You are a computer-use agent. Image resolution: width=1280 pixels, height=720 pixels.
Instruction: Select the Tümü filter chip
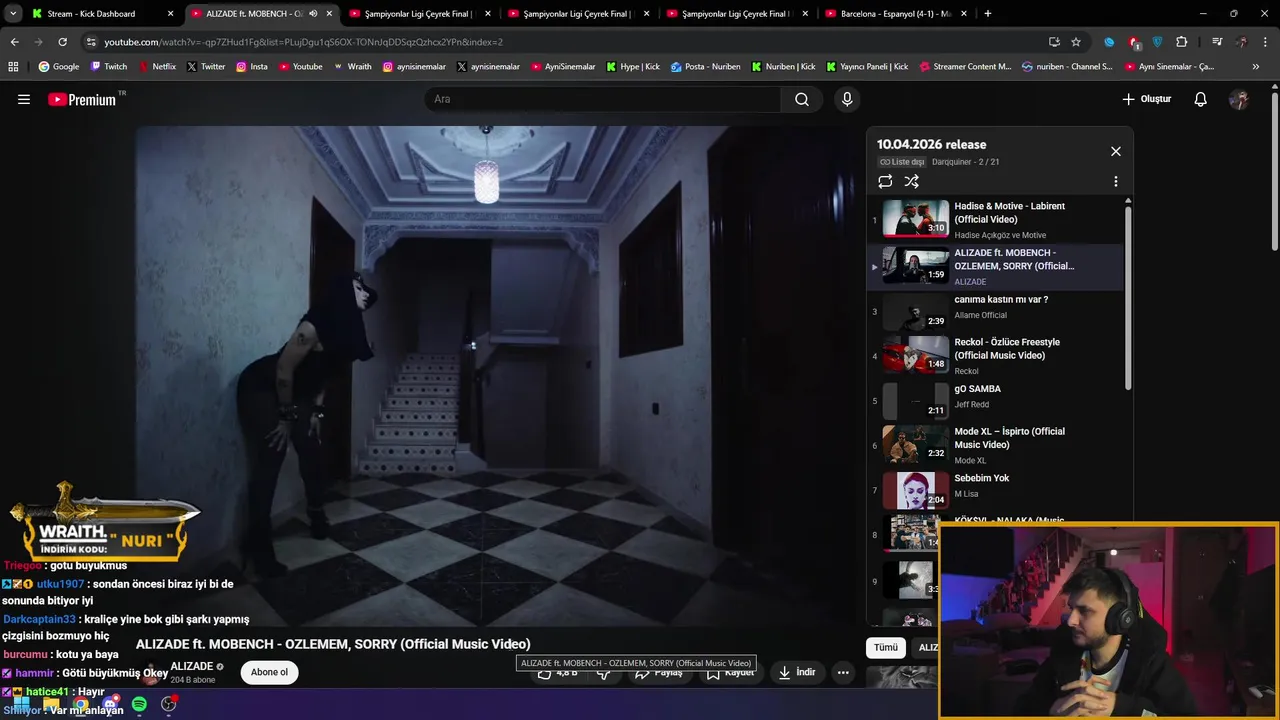[886, 647]
